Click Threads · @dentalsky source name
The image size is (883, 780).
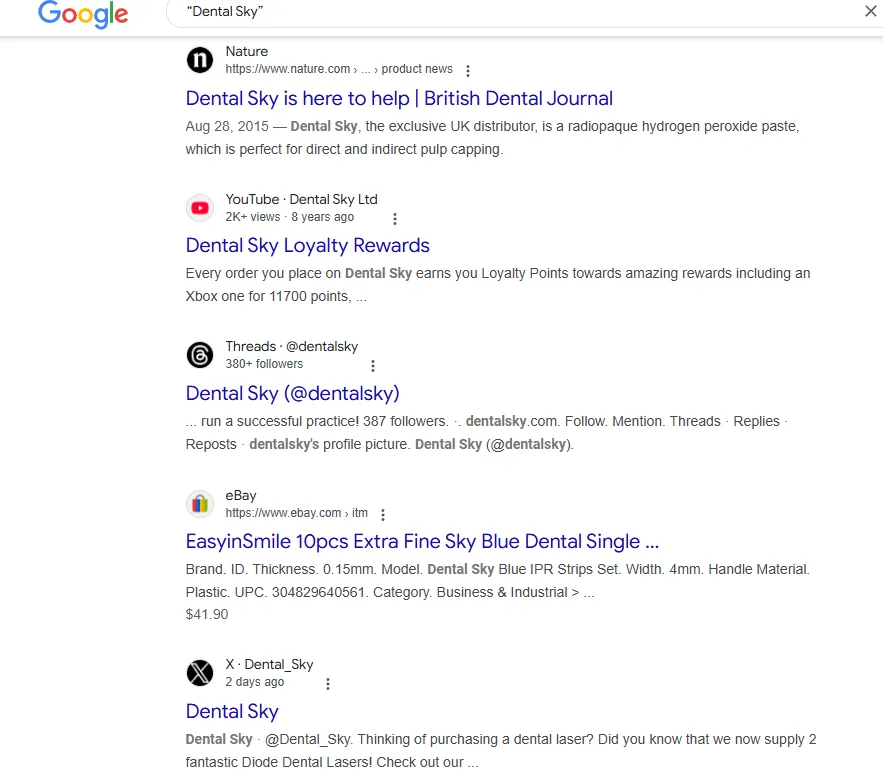pos(292,346)
